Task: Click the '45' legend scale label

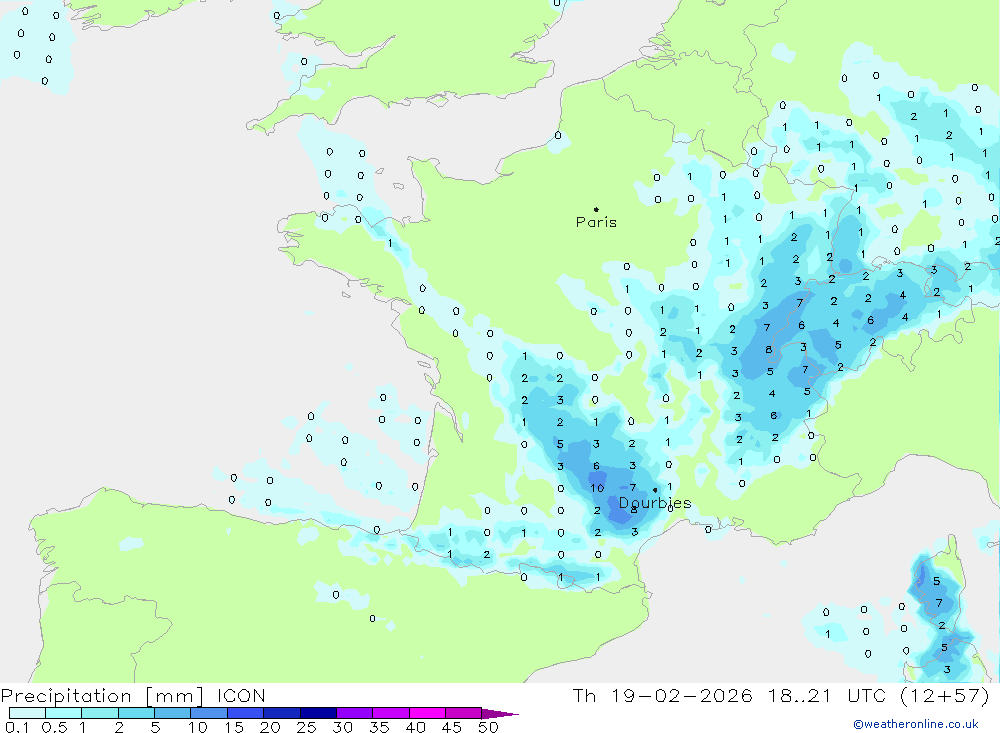Action: point(452,727)
